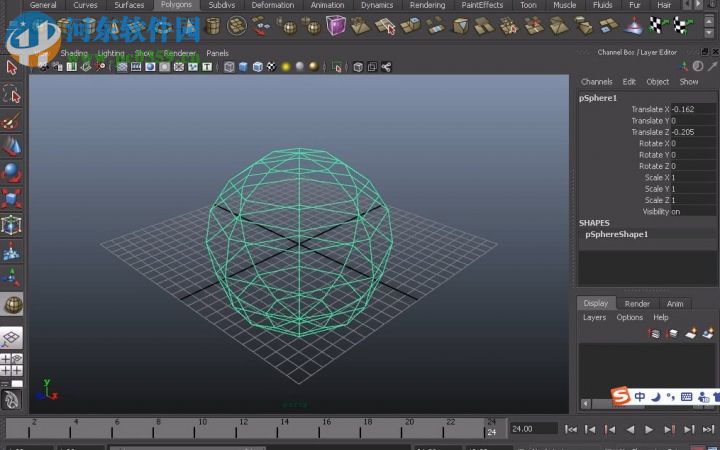Select the arrow Select tool in toolbox
This screenshot has width=720, height=450.
(12, 67)
